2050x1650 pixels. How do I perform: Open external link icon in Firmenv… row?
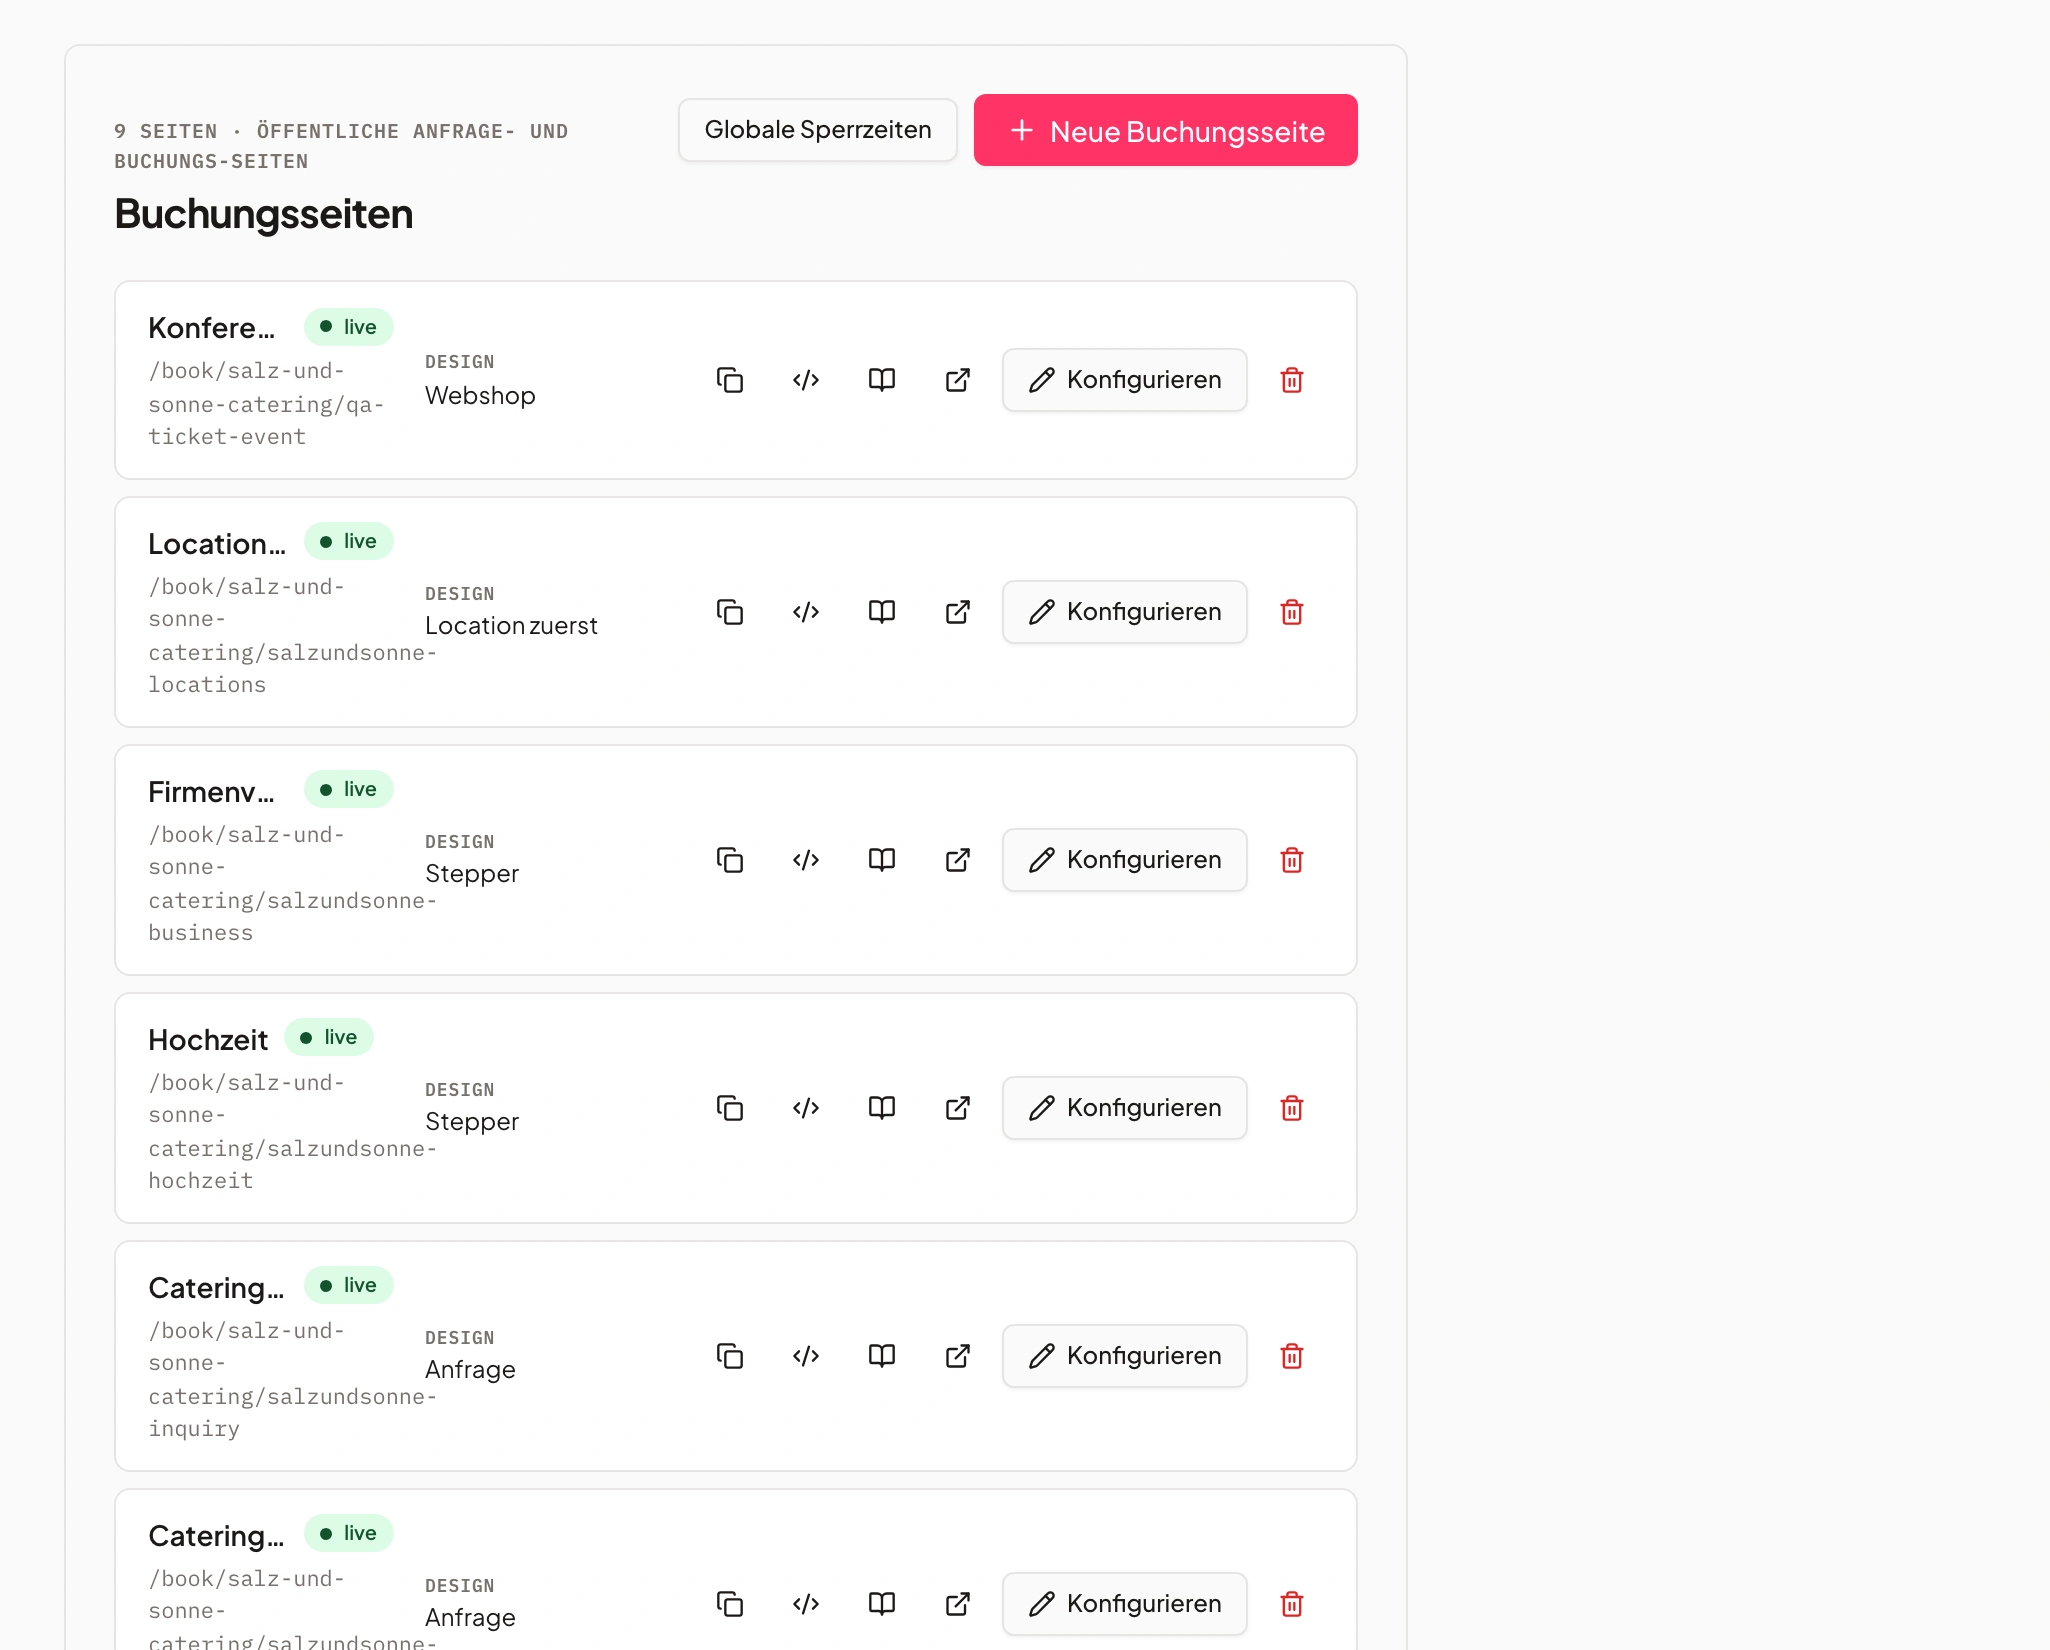958,860
